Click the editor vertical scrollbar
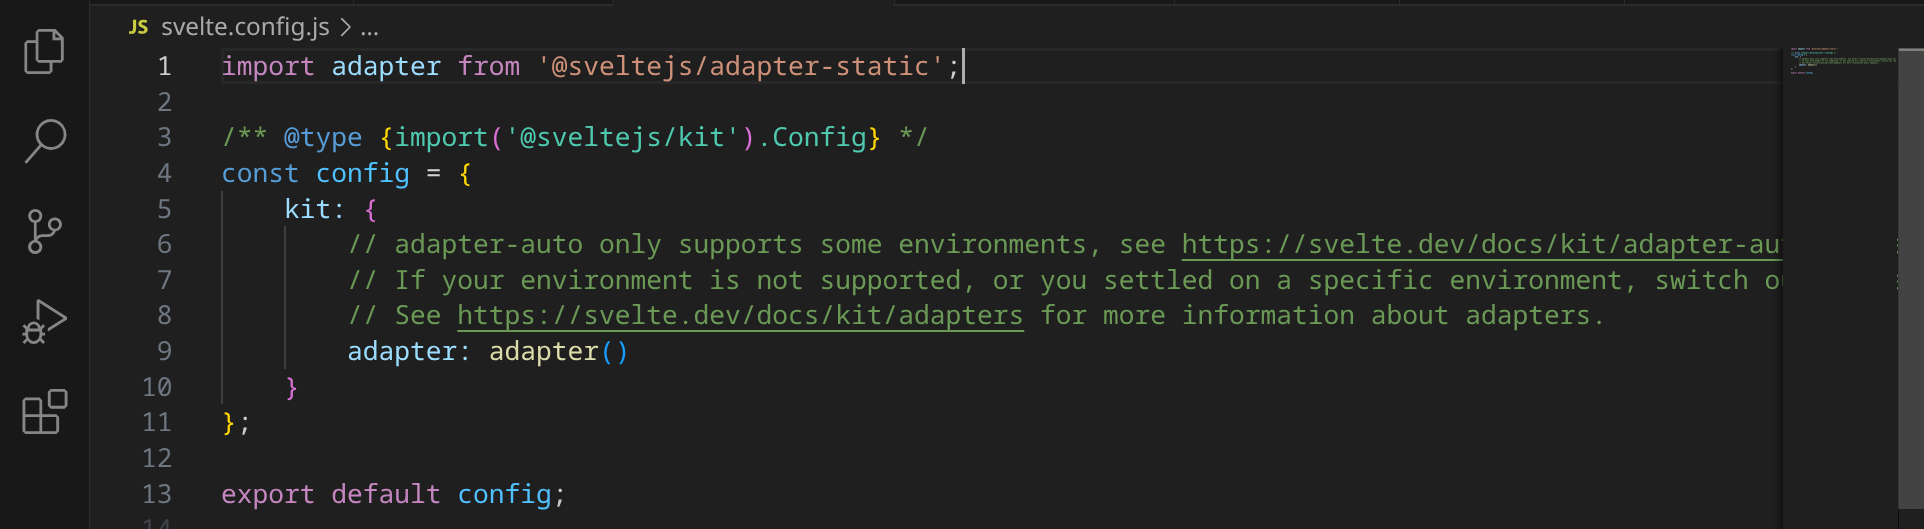The image size is (1924, 529). pyautogui.click(x=1911, y=280)
